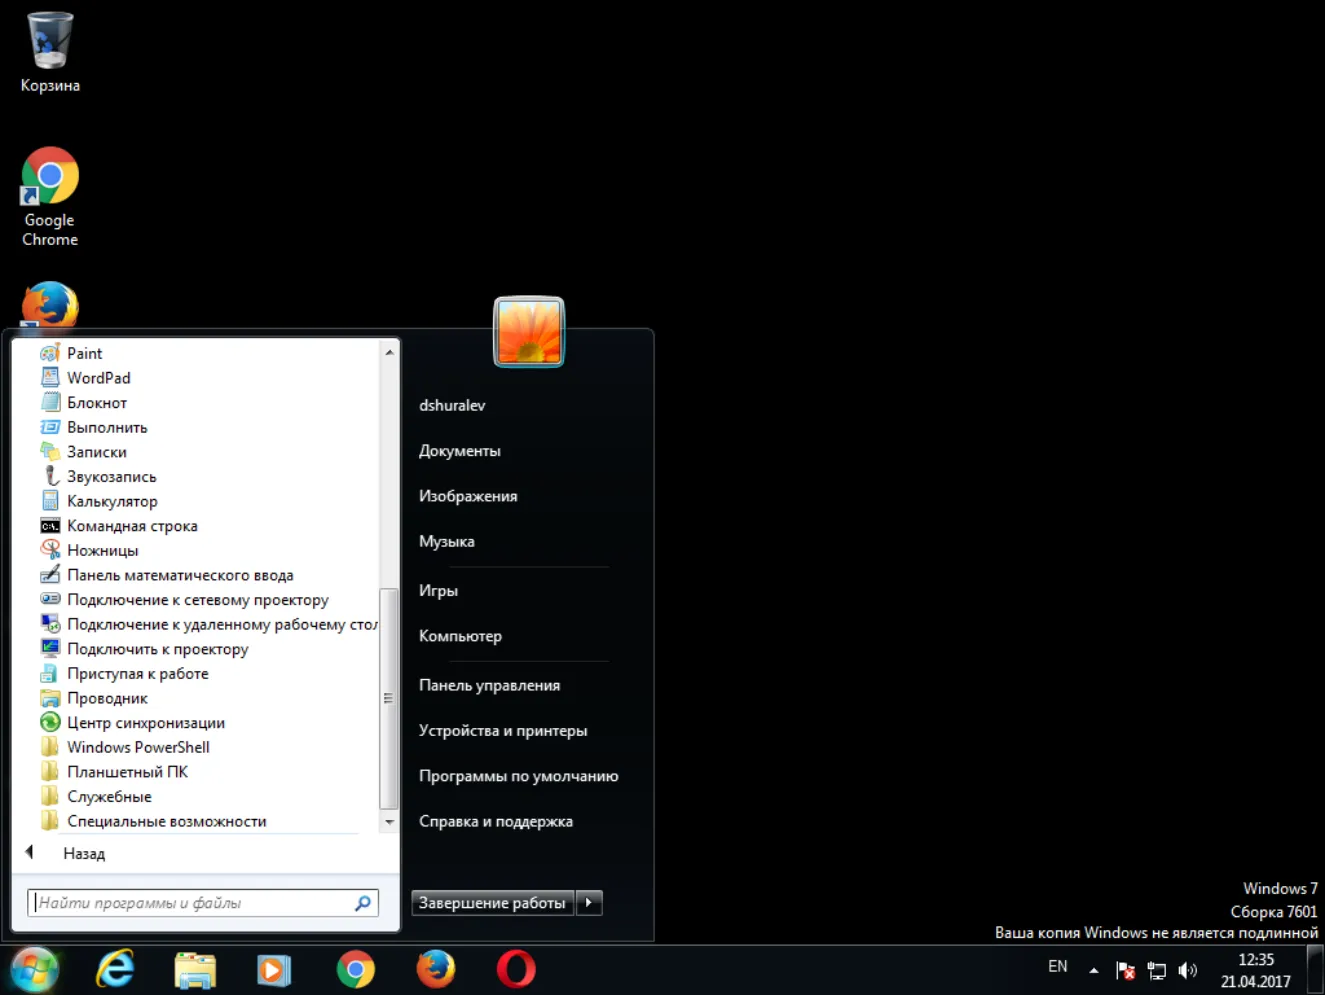This screenshot has height=995, width=1325.
Task: Open Корзина recycle bin on desktop
Action: coord(50,53)
